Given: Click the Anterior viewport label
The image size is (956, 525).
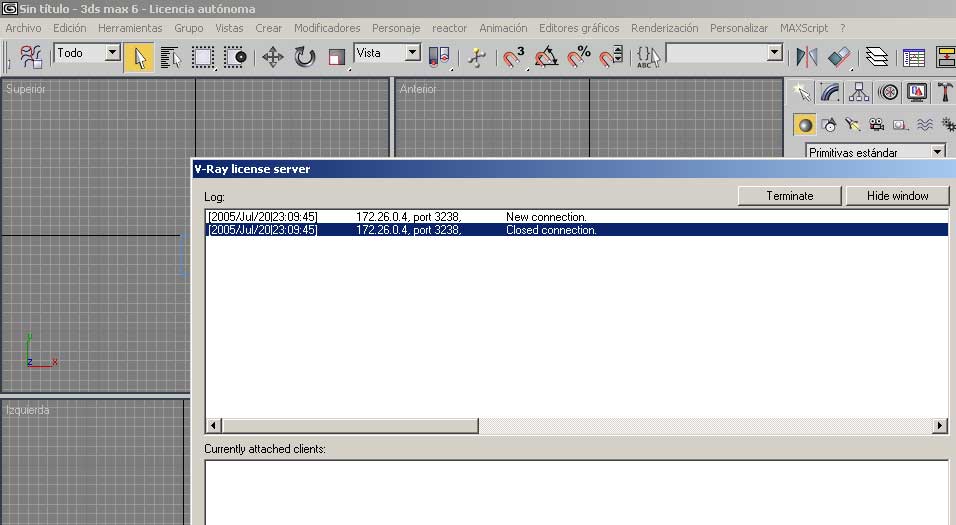Looking at the screenshot, I should pos(418,89).
